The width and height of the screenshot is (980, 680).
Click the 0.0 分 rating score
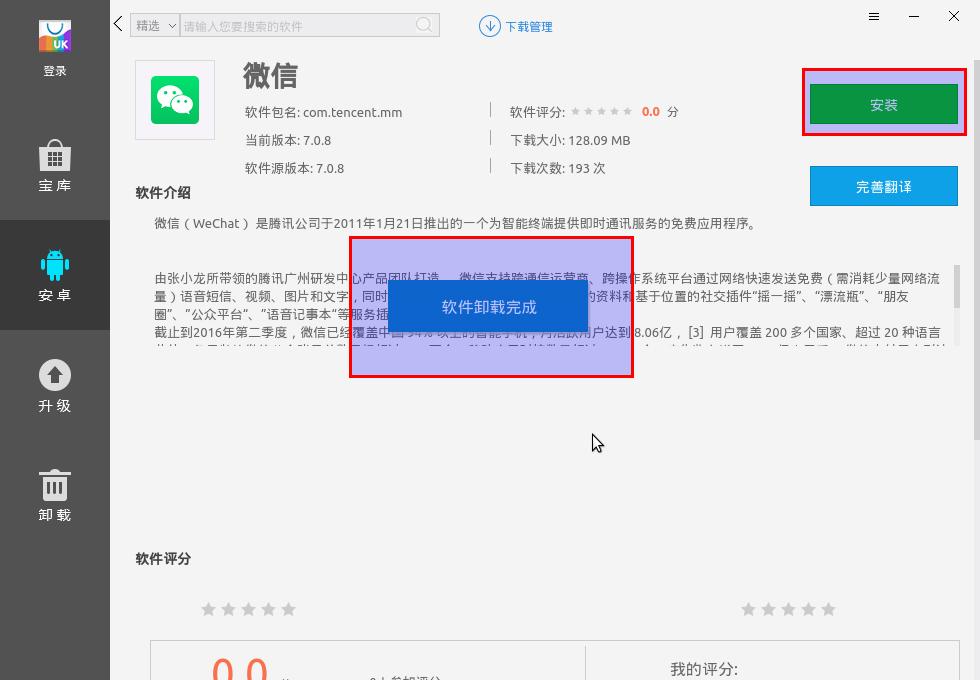point(659,112)
